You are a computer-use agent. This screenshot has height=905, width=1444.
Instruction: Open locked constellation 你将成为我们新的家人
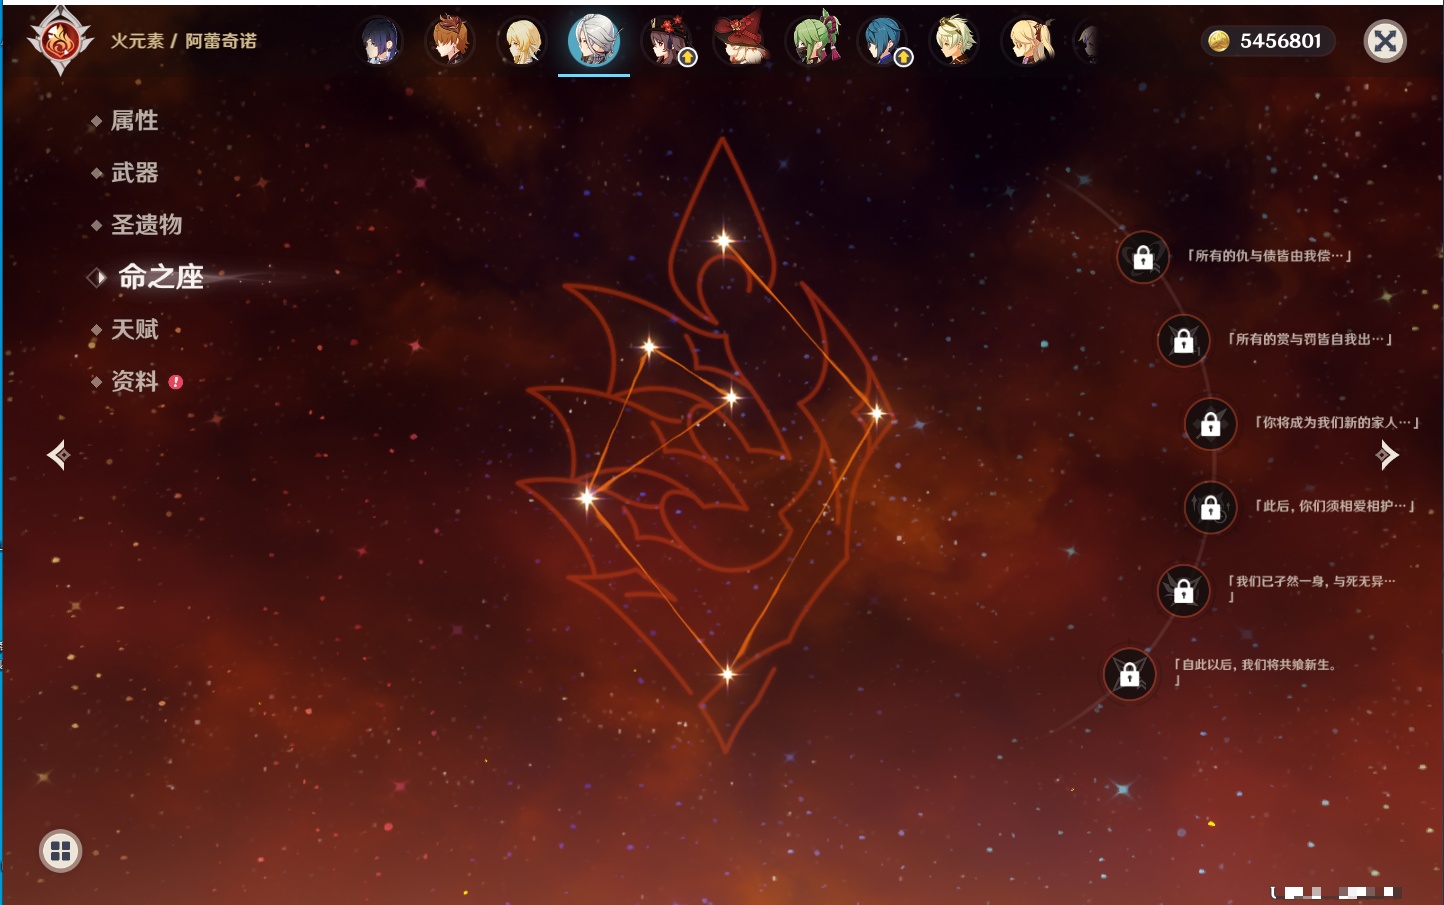point(1210,423)
